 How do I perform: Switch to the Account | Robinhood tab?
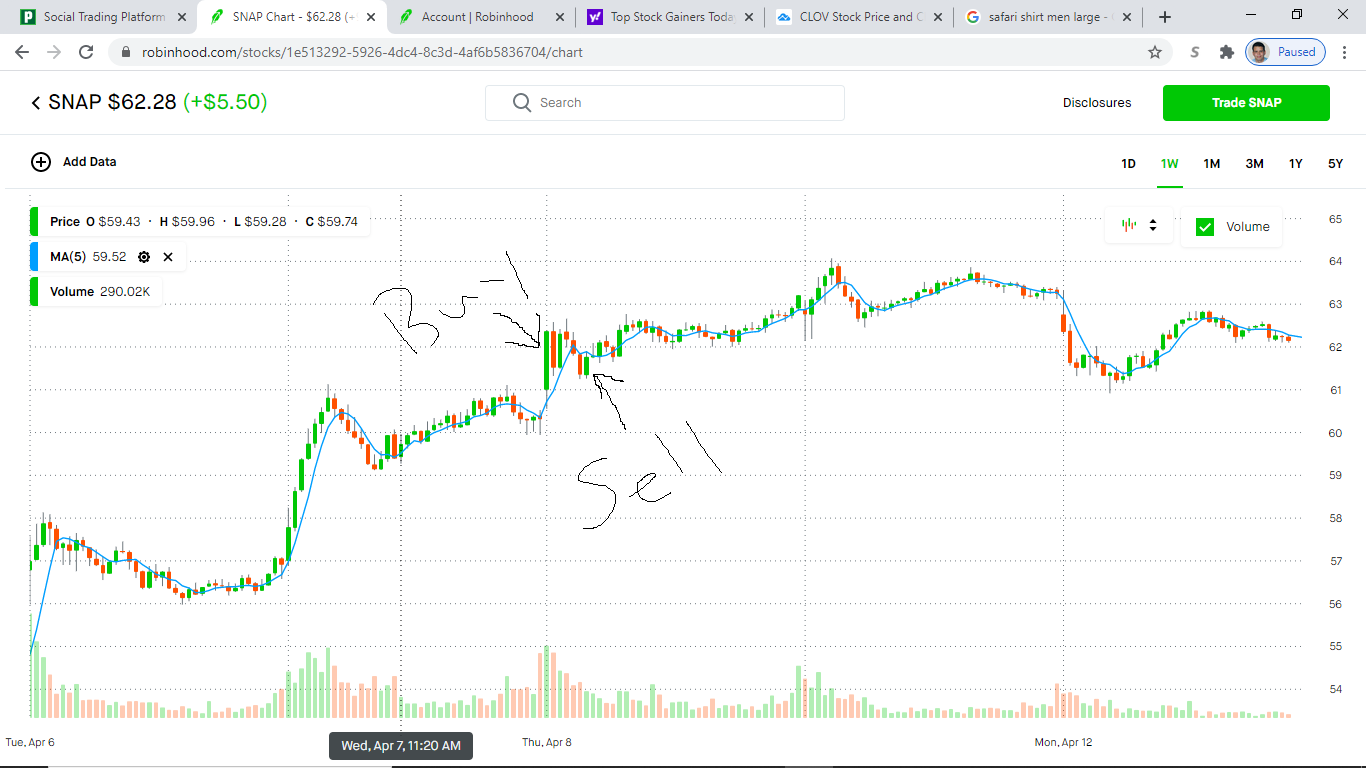[x=477, y=17]
